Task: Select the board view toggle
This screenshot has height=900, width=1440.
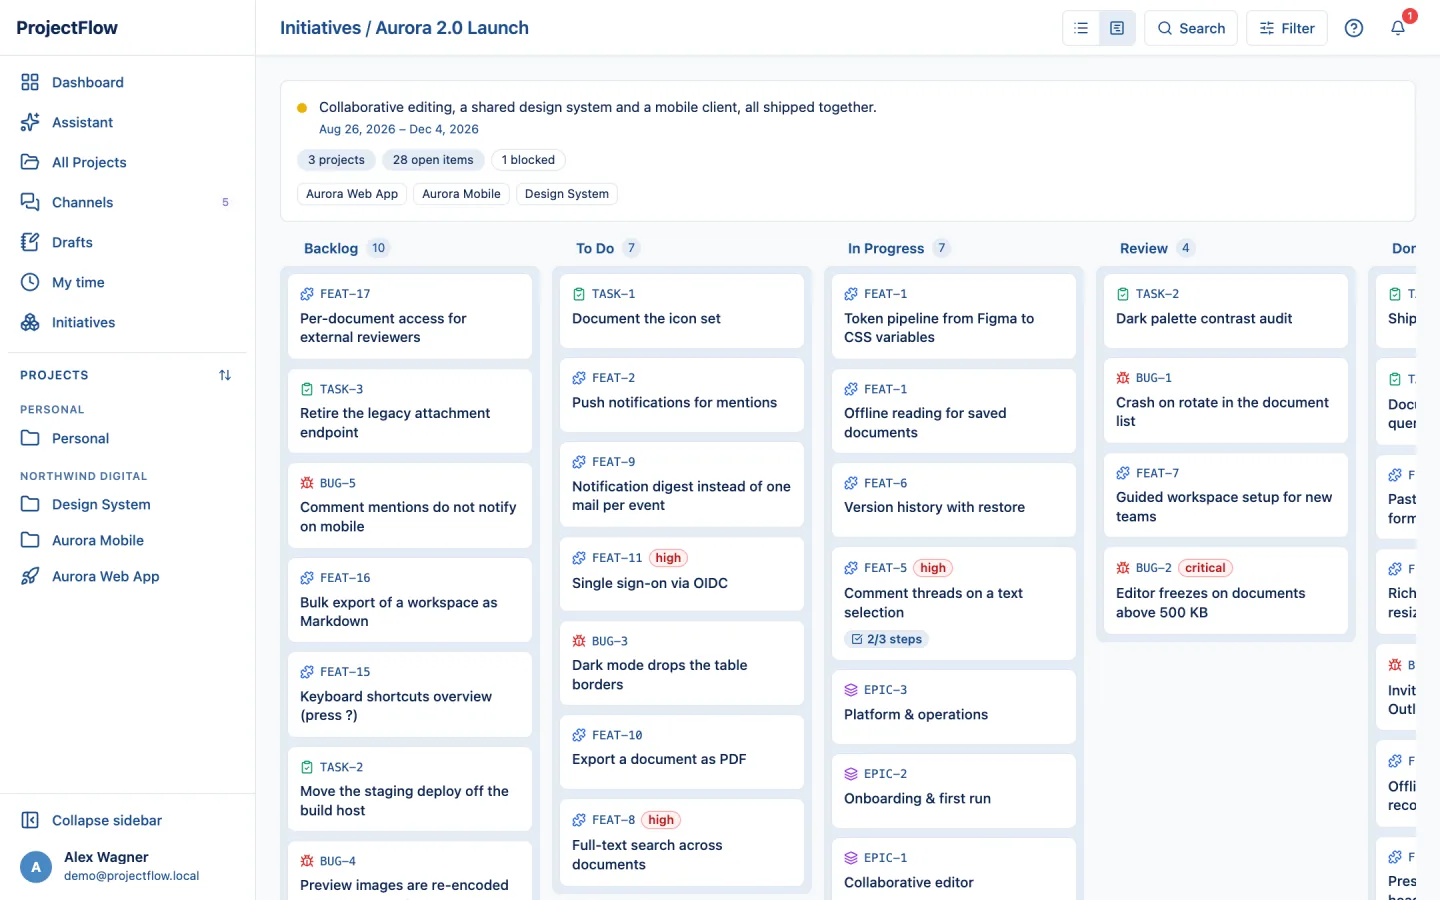Action: pyautogui.click(x=1117, y=28)
